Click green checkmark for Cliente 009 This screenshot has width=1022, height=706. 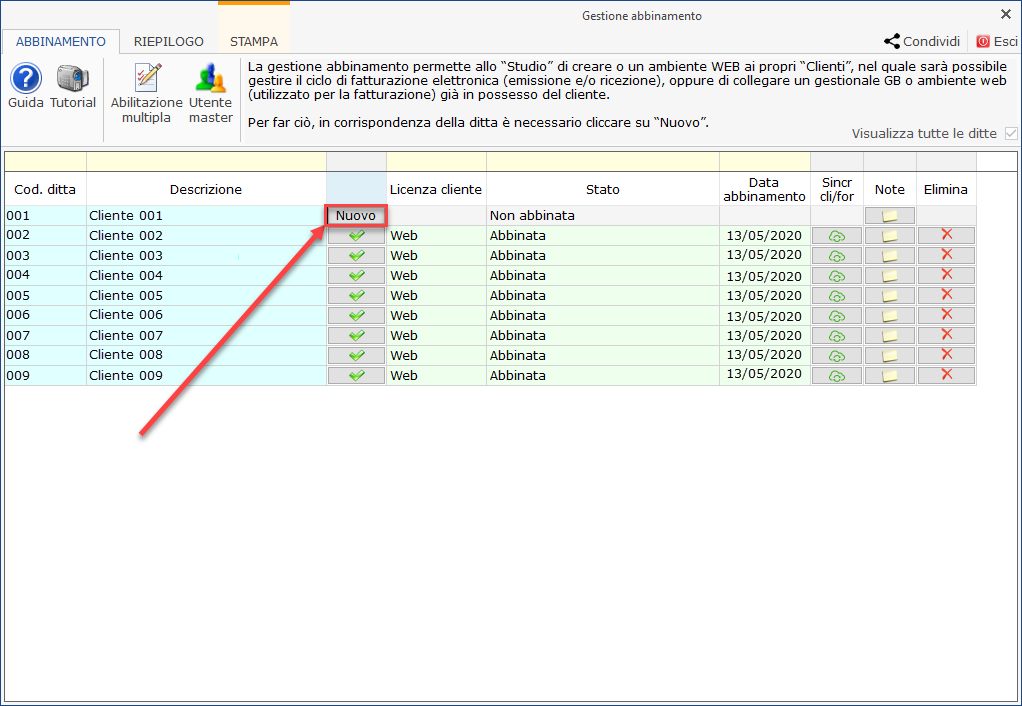pyautogui.click(x=357, y=375)
